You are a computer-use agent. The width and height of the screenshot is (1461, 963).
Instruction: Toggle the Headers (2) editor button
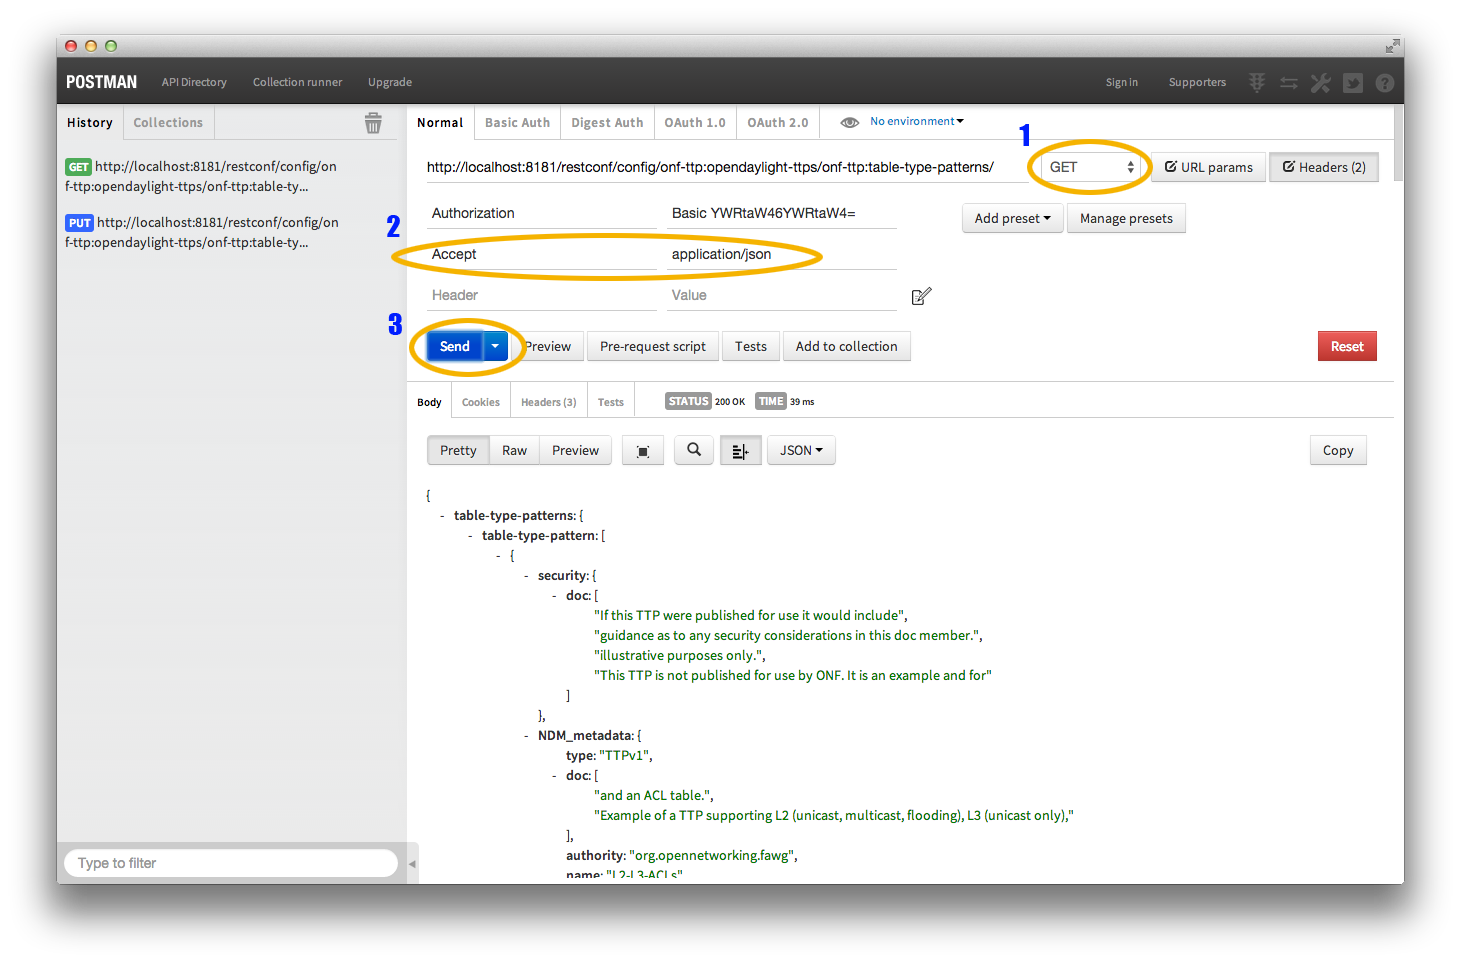[x=1324, y=167]
